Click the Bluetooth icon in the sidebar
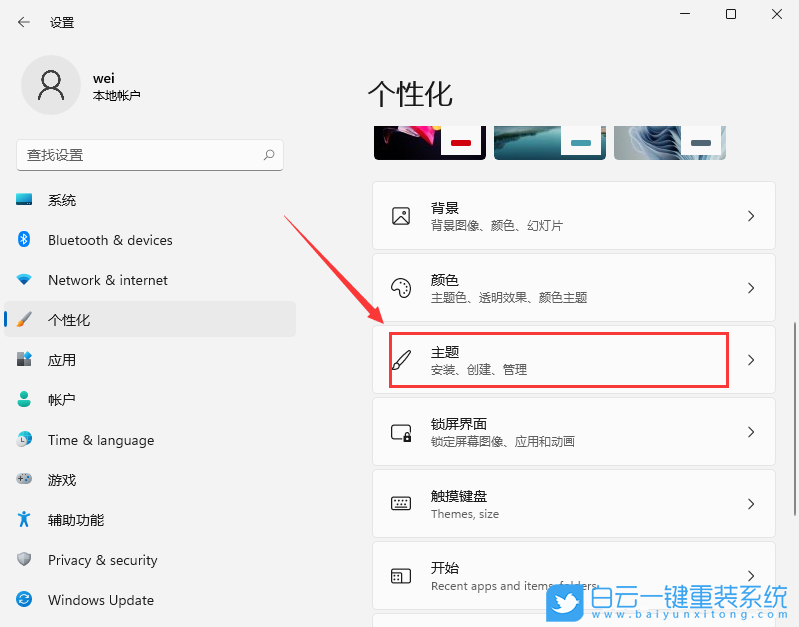Screen dimensions: 799x627 24,239
